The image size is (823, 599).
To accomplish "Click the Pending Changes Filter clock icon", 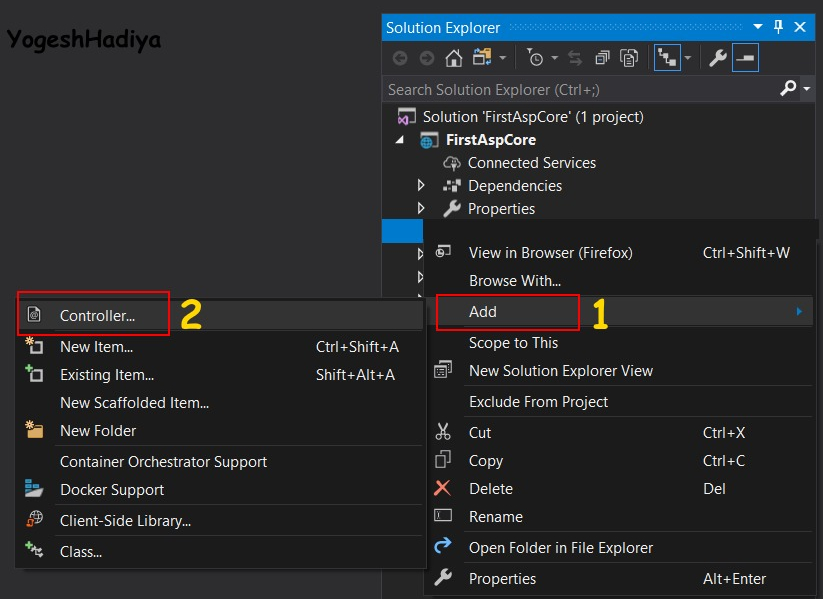I will pos(536,58).
